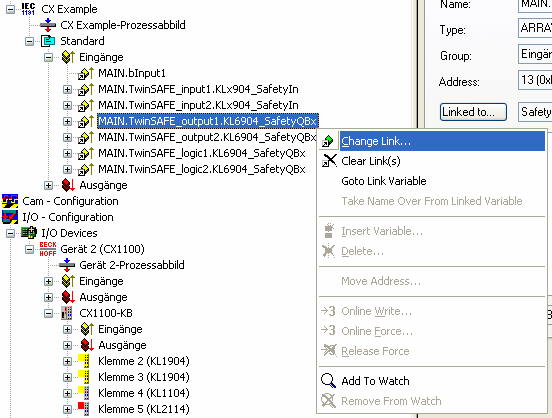Click the Linked to... button
This screenshot has width=552, height=418.
(473, 112)
